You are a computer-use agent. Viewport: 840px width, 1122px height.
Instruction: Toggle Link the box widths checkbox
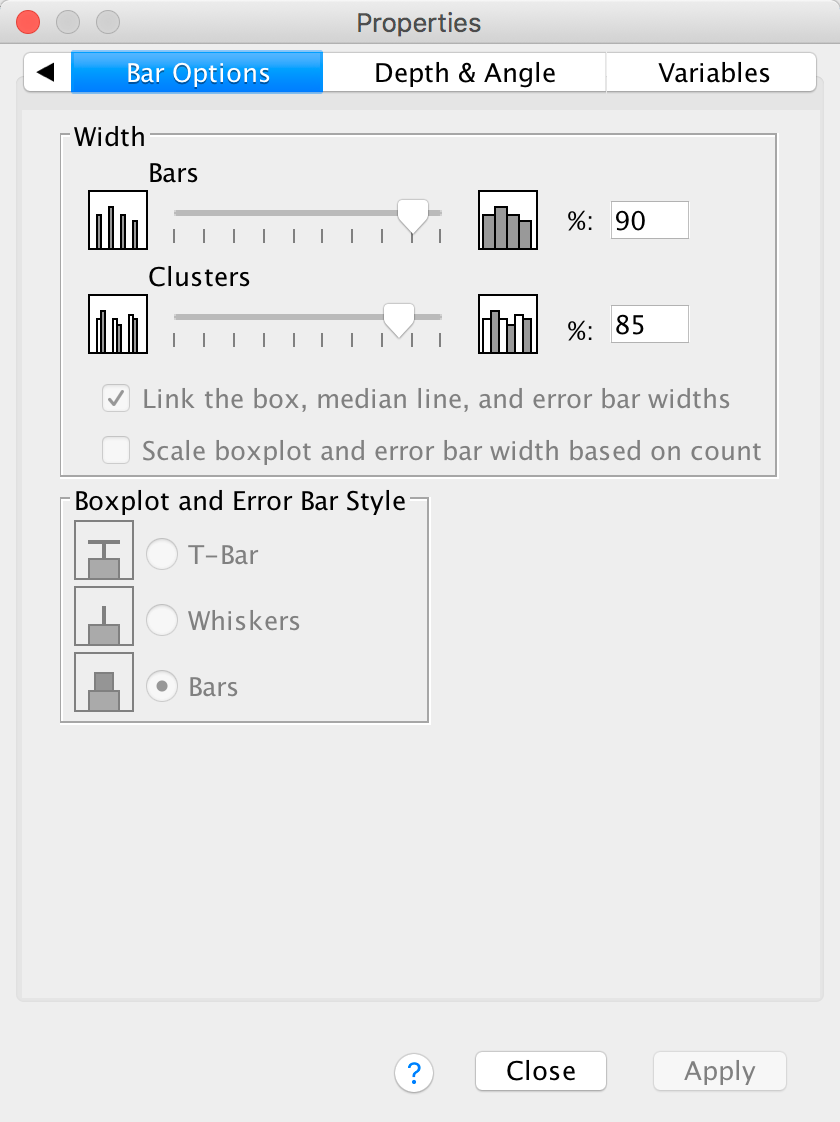[117, 400]
